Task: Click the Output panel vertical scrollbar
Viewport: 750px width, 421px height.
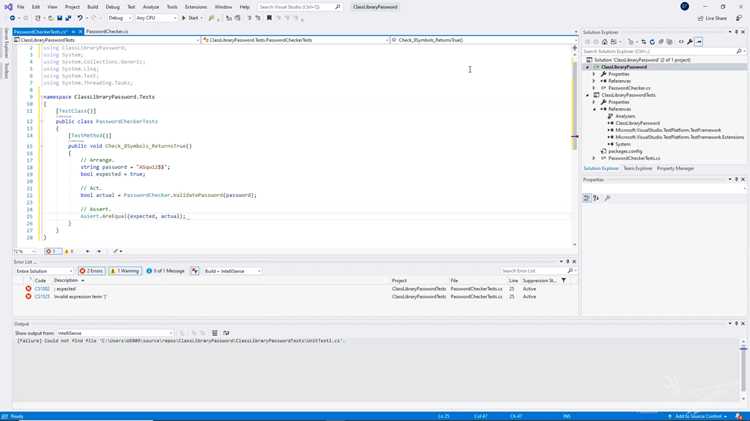Action: 743,369
